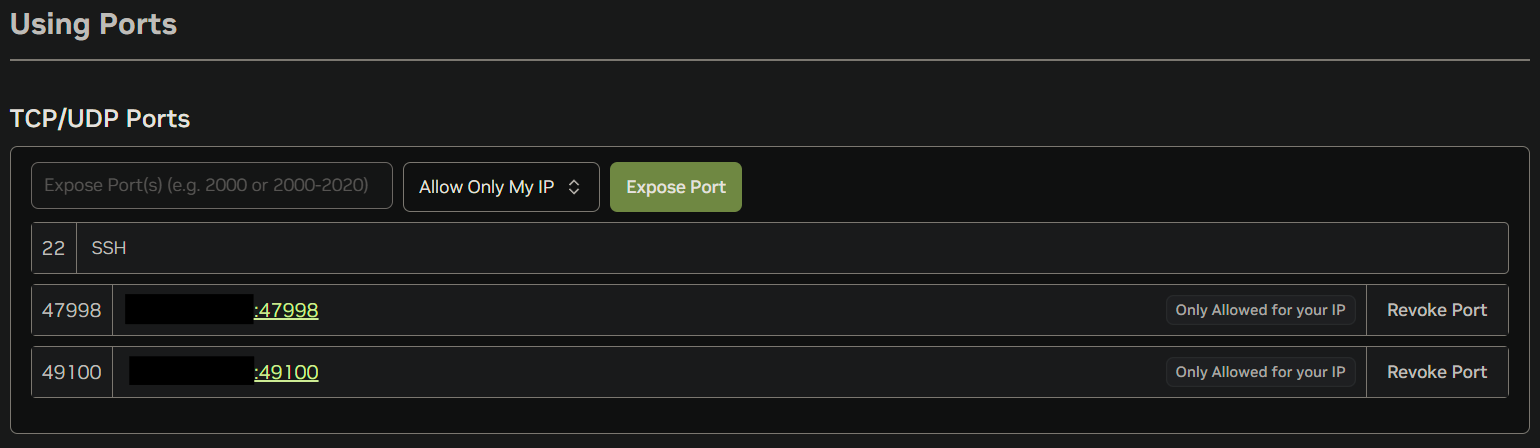The height and width of the screenshot is (448, 1540).
Task: Click the empty area of SSH row
Action: pyautogui.click(x=800, y=248)
